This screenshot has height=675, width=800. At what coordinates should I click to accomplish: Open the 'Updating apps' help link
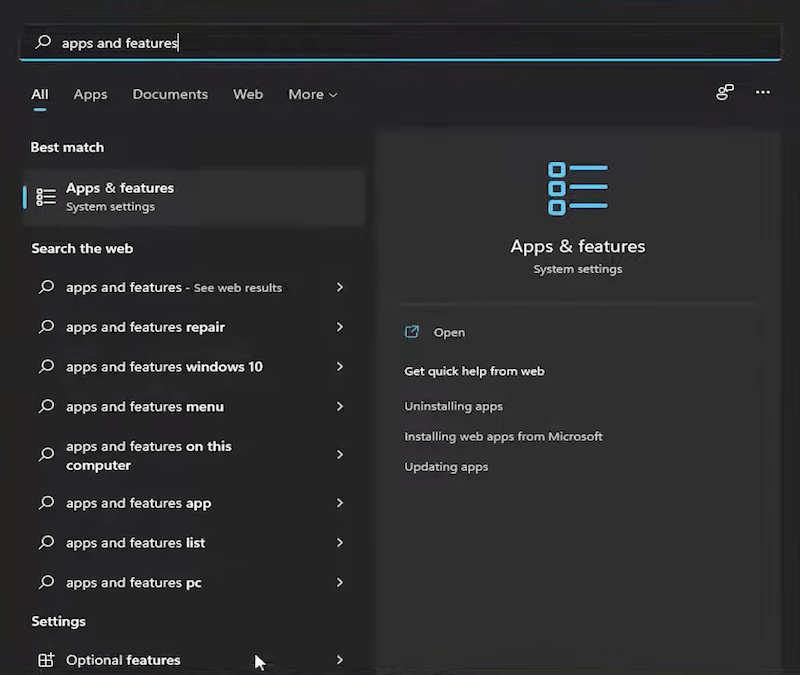click(446, 467)
